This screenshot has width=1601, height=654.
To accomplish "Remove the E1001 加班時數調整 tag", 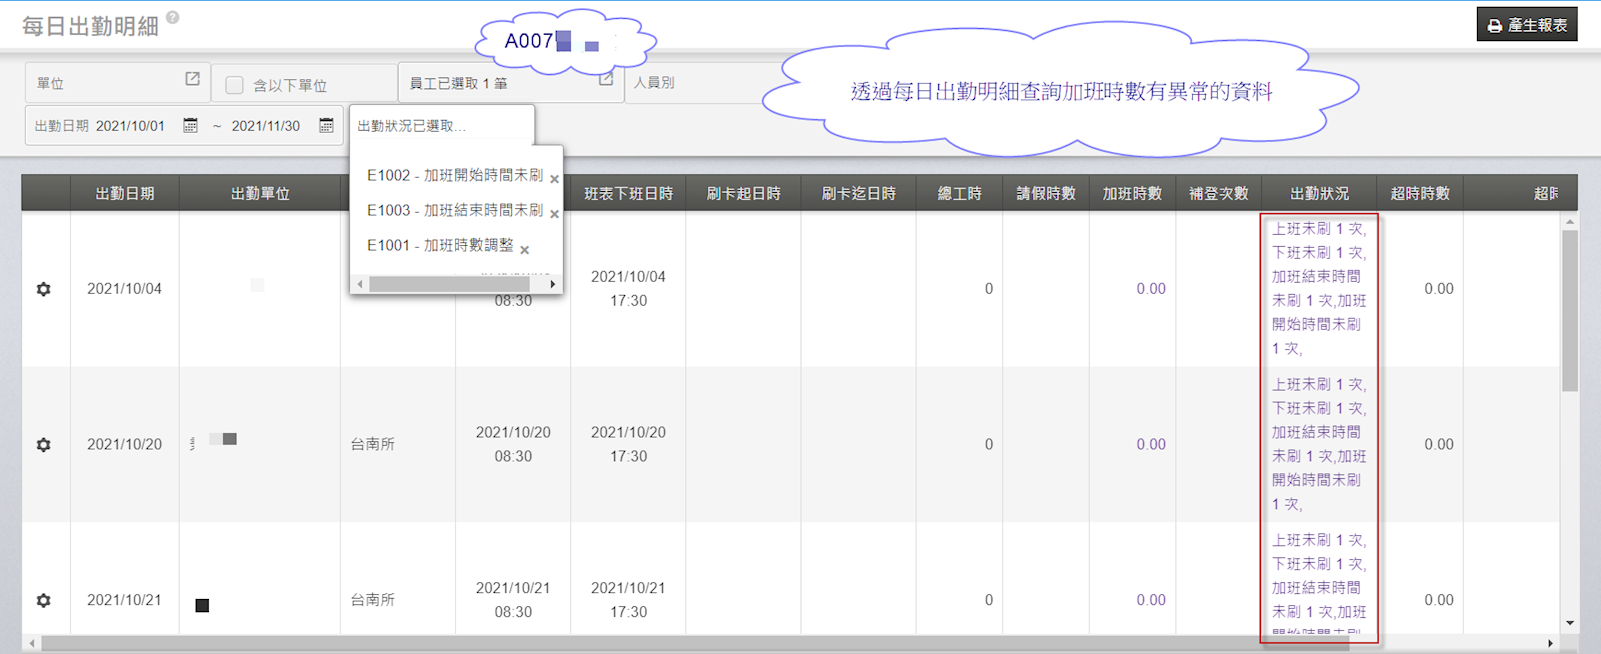I will pyautogui.click(x=524, y=250).
